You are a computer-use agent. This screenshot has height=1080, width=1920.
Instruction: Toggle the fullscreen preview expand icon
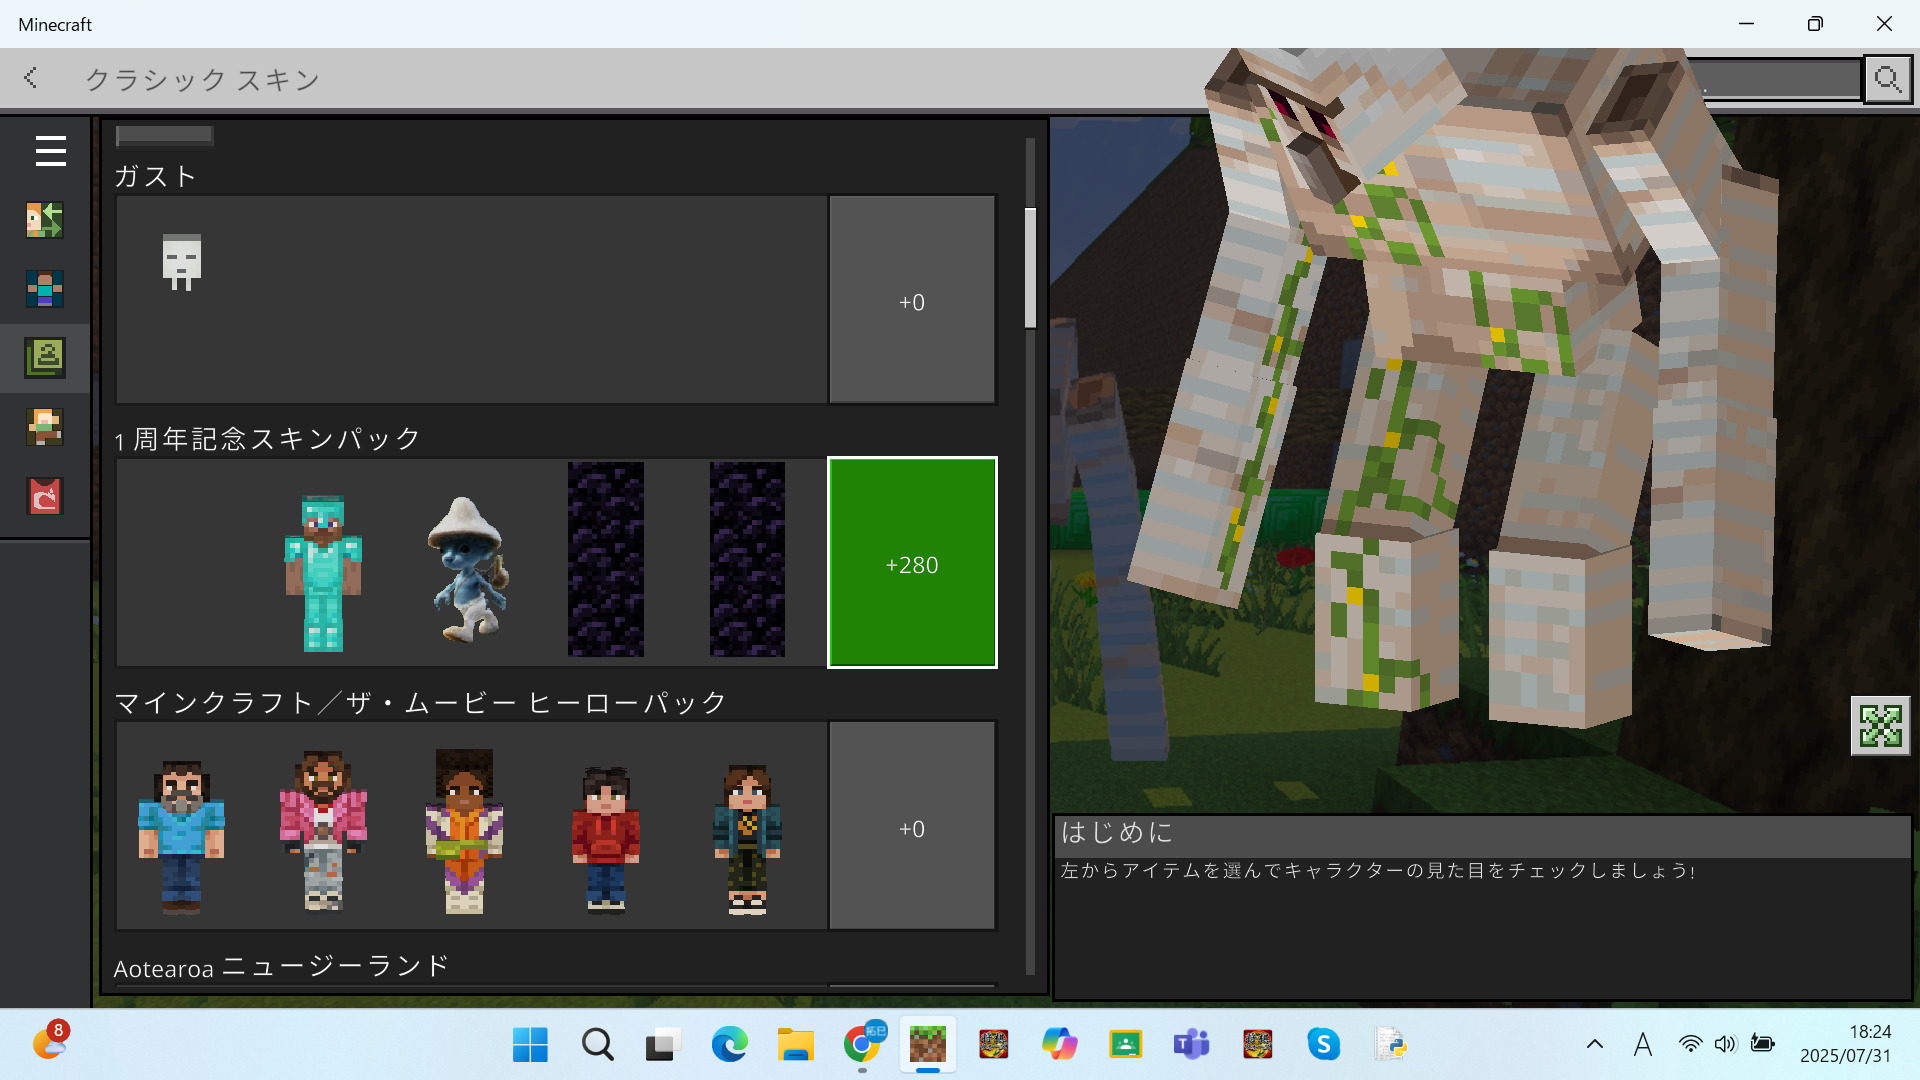[x=1880, y=725]
